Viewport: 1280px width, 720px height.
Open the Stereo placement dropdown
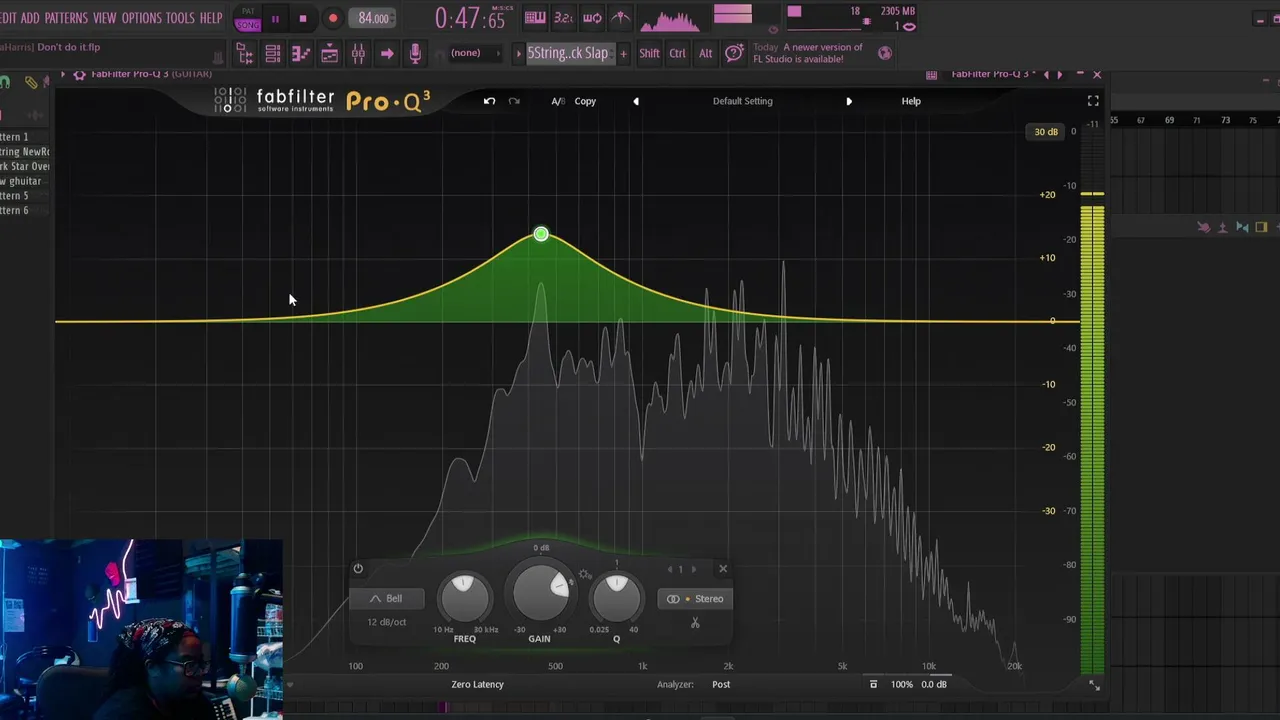pos(695,599)
